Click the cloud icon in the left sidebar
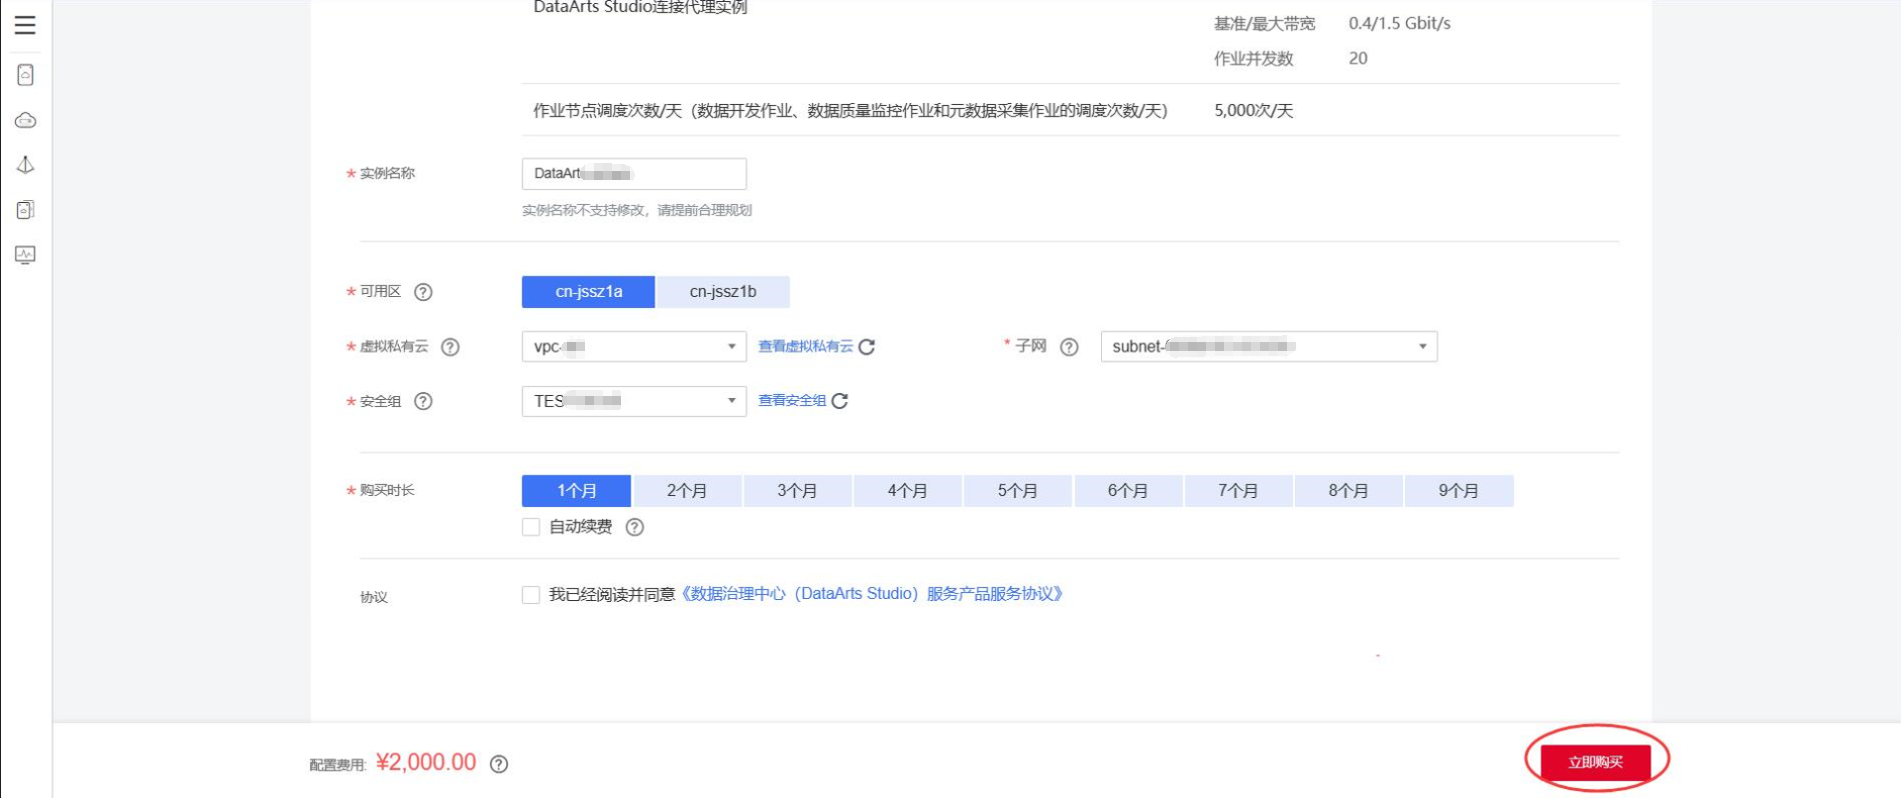This screenshot has width=1901, height=798. tap(25, 120)
